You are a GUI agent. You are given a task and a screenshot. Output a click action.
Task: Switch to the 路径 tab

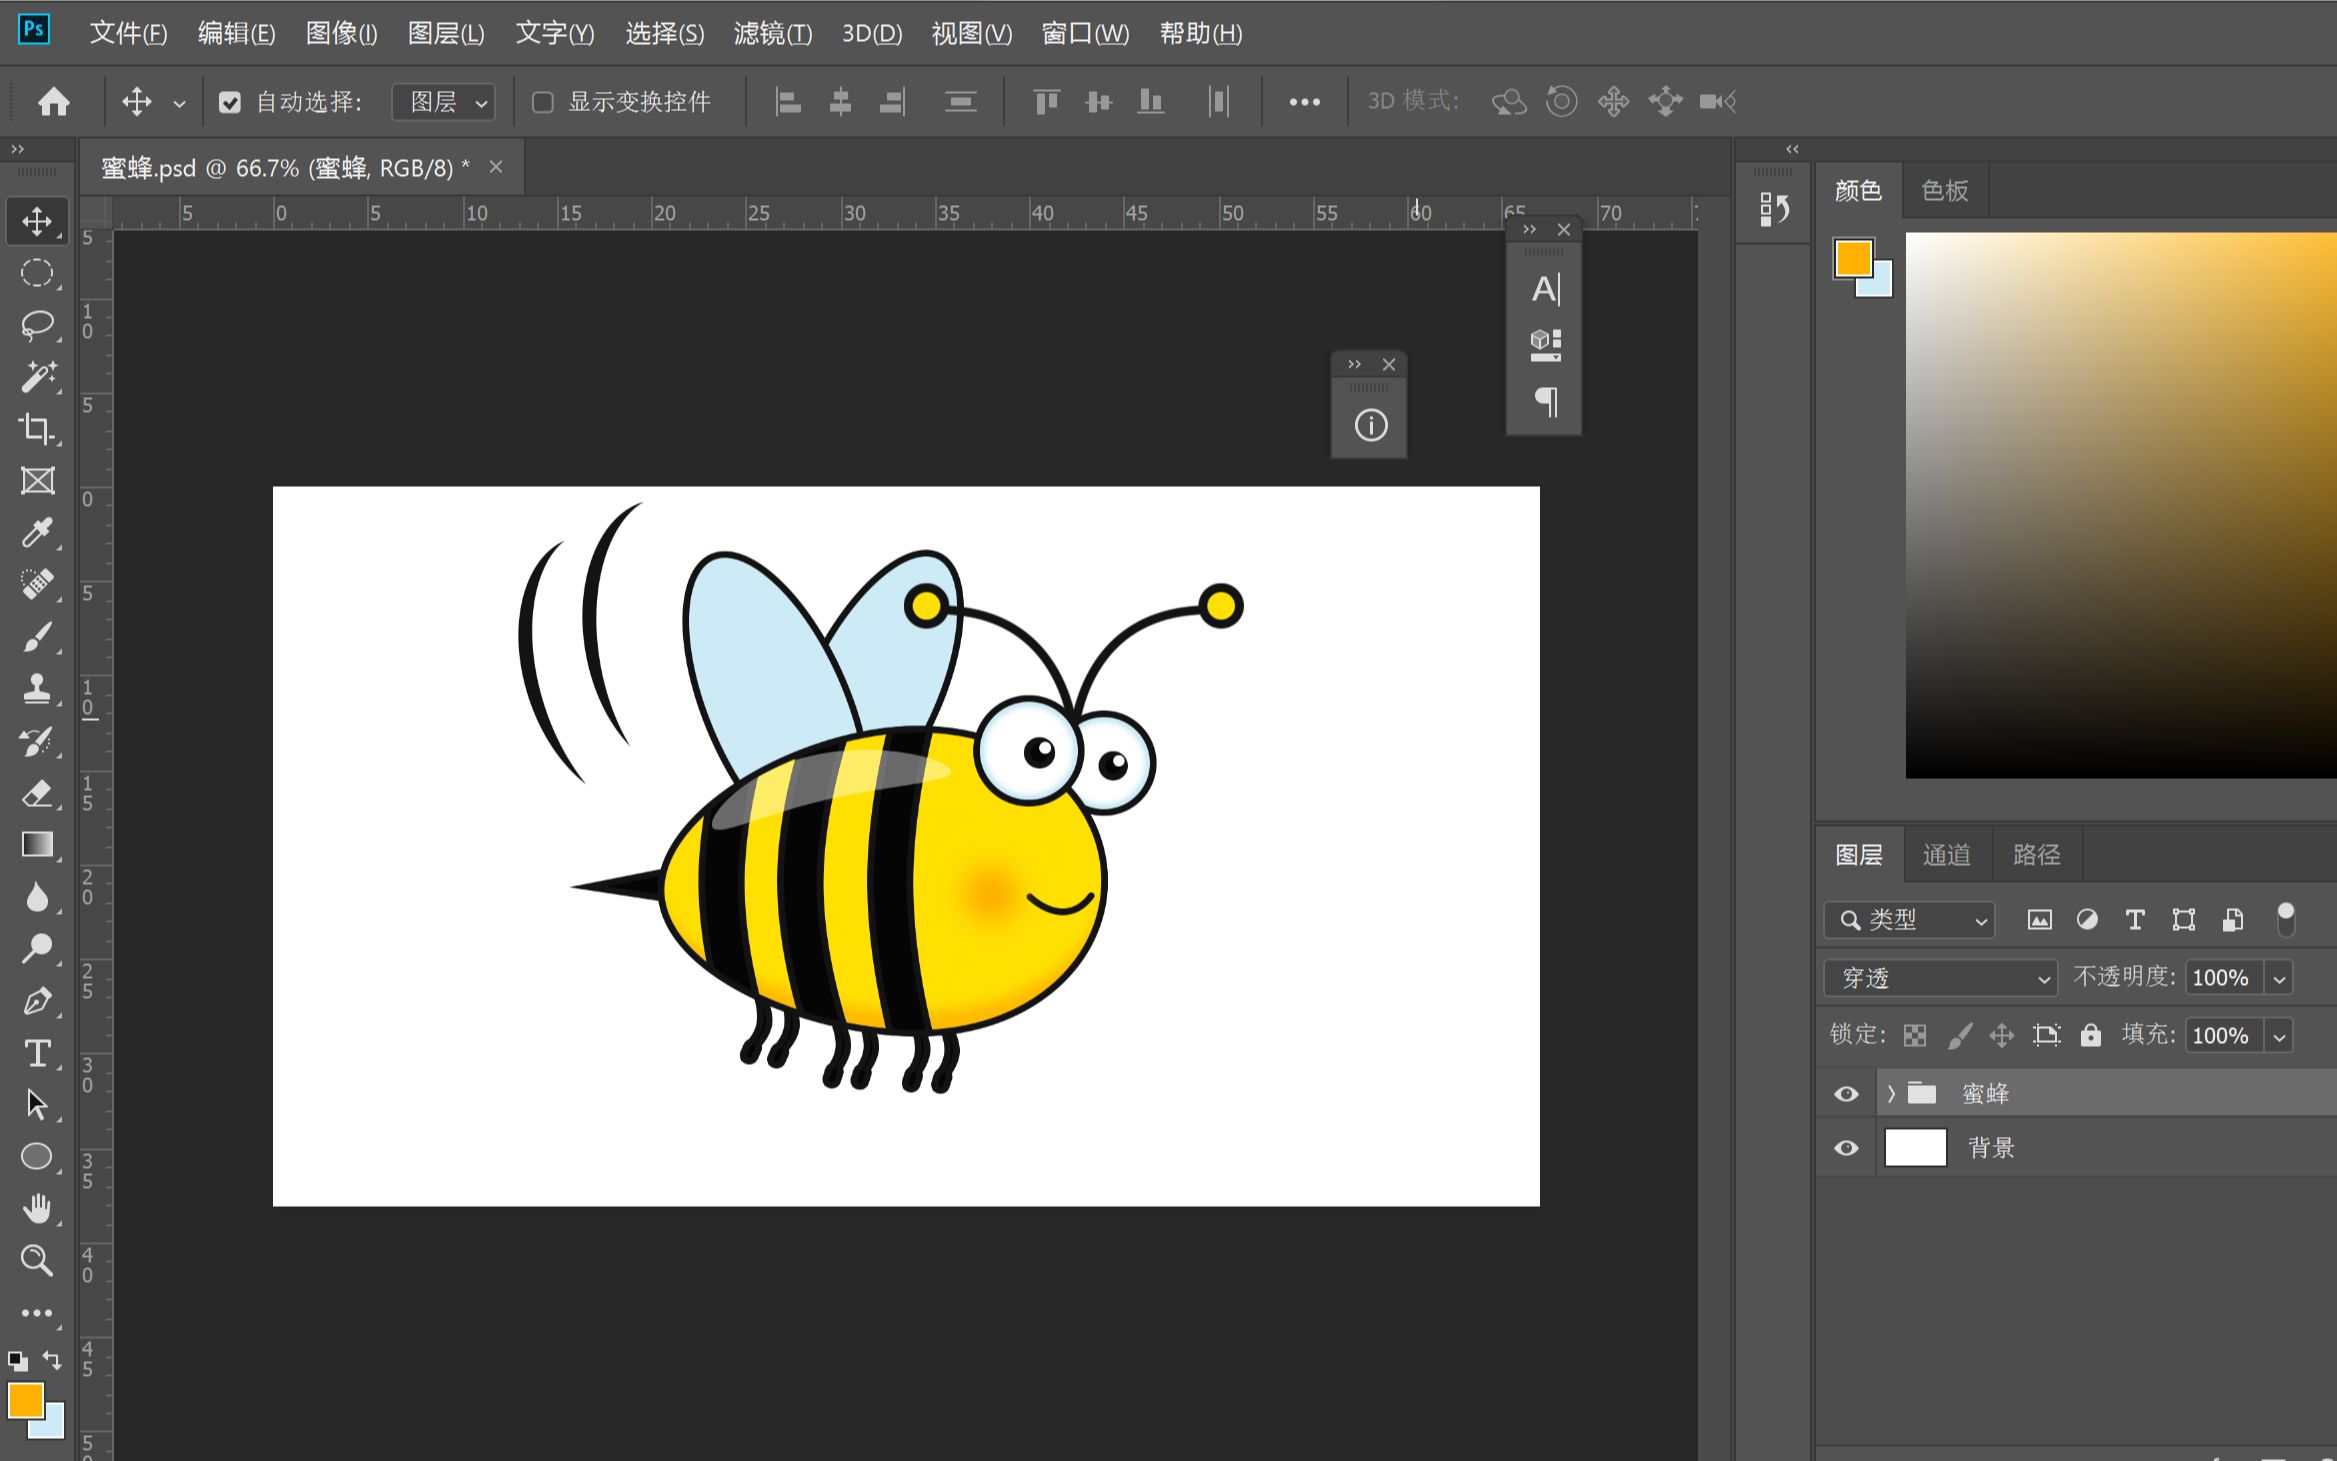2036,855
